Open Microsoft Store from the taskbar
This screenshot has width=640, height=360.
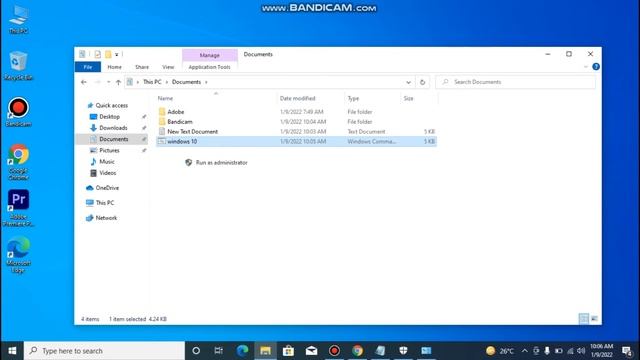(x=289, y=351)
